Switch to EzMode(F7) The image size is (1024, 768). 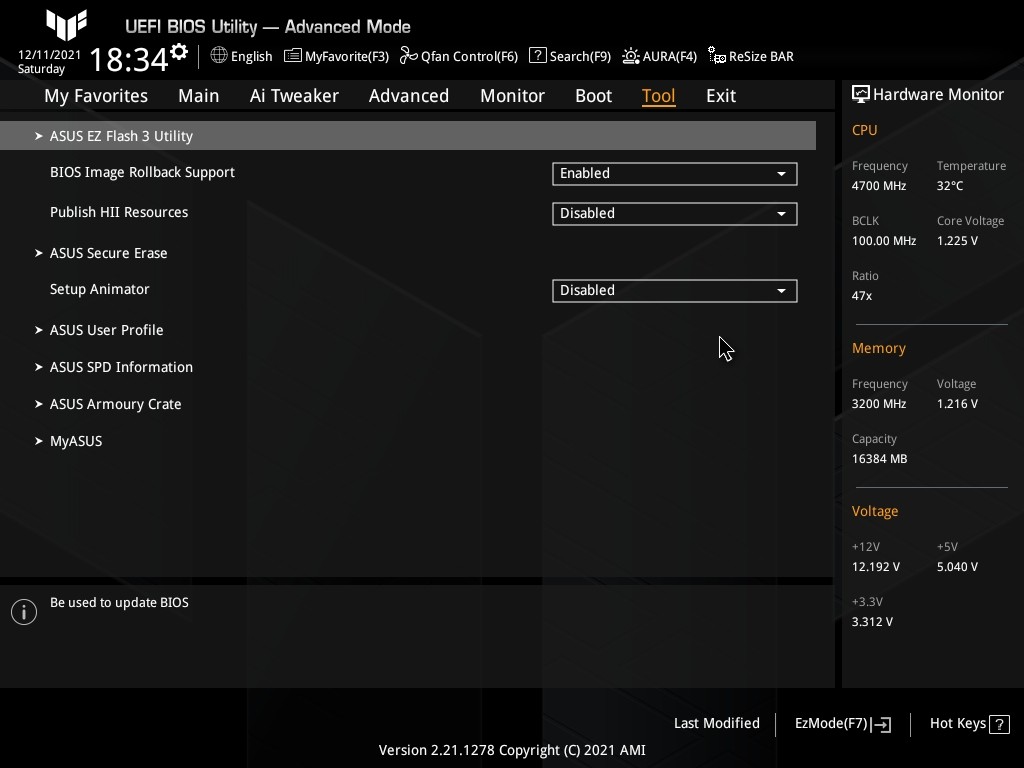(x=842, y=724)
